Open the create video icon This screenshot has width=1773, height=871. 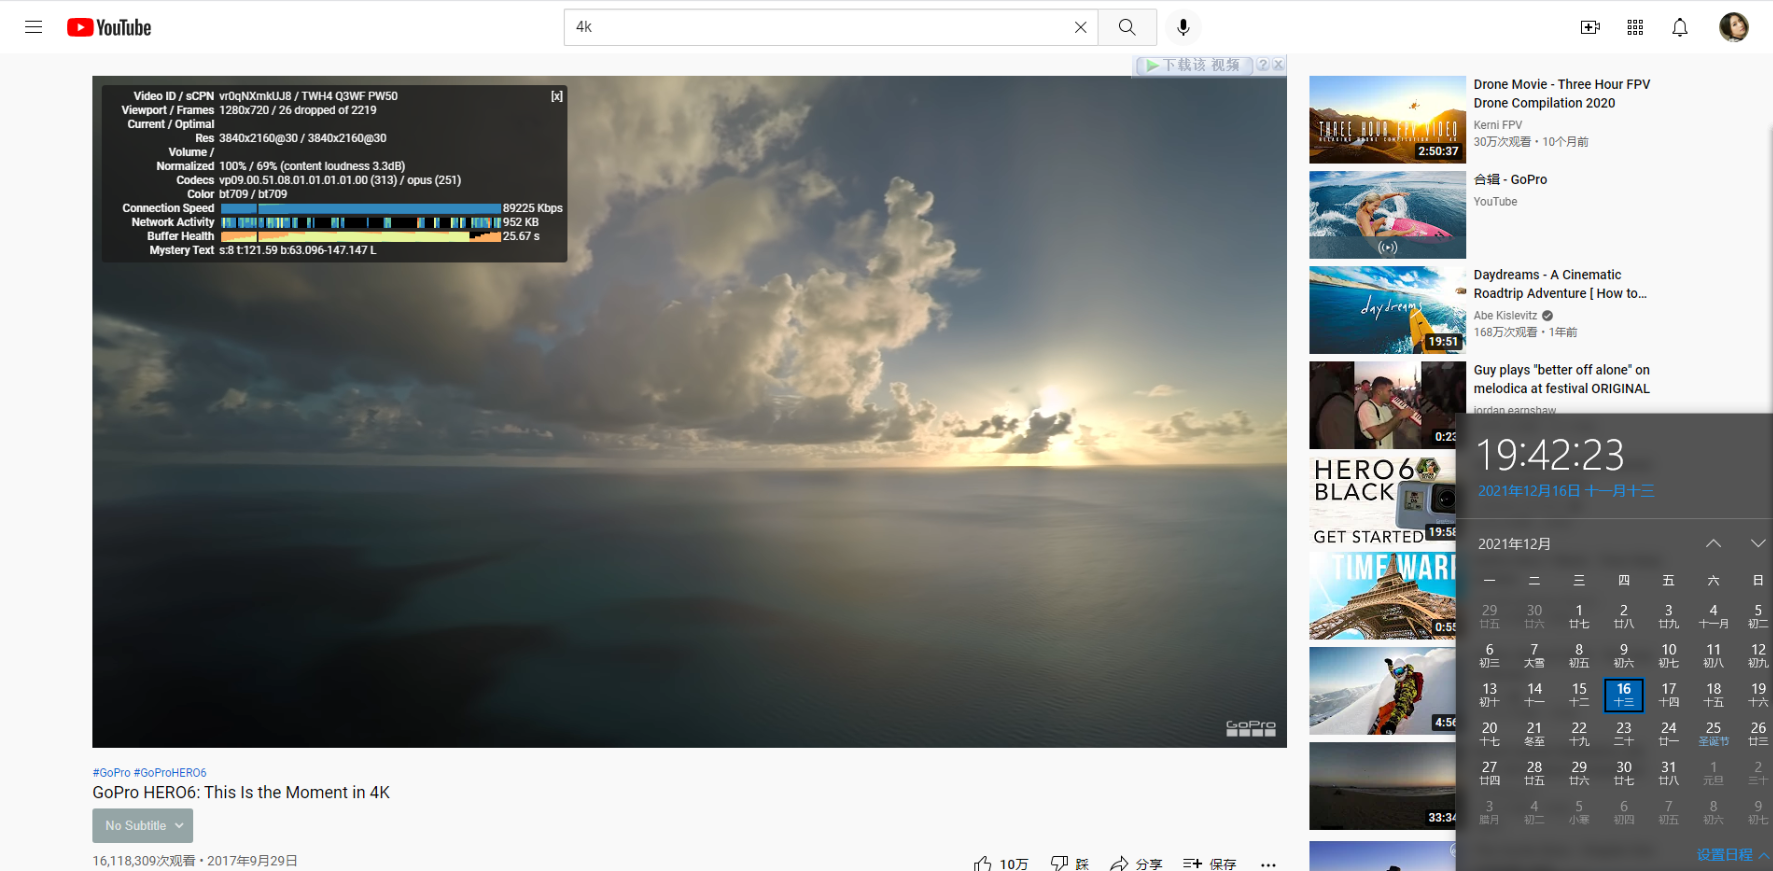(1590, 27)
